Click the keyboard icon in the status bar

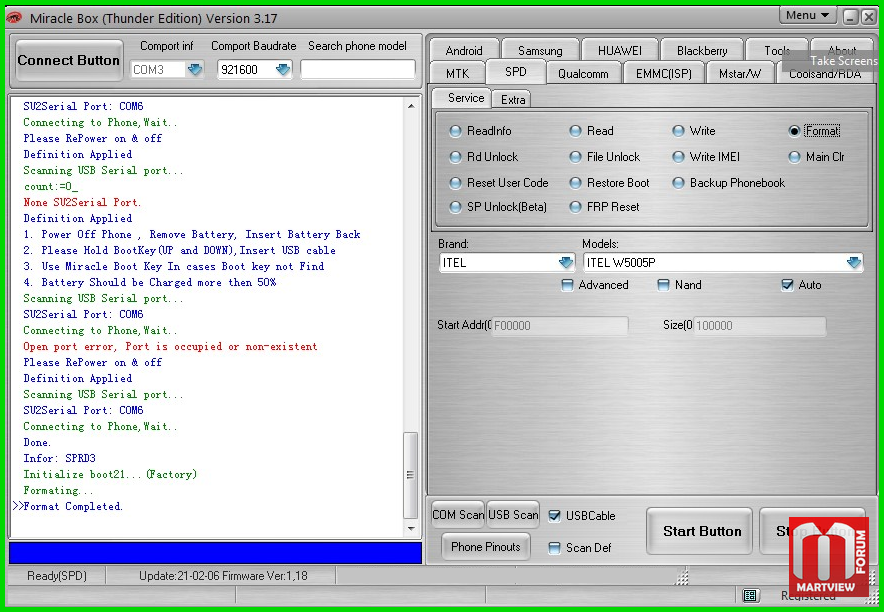pos(751,596)
